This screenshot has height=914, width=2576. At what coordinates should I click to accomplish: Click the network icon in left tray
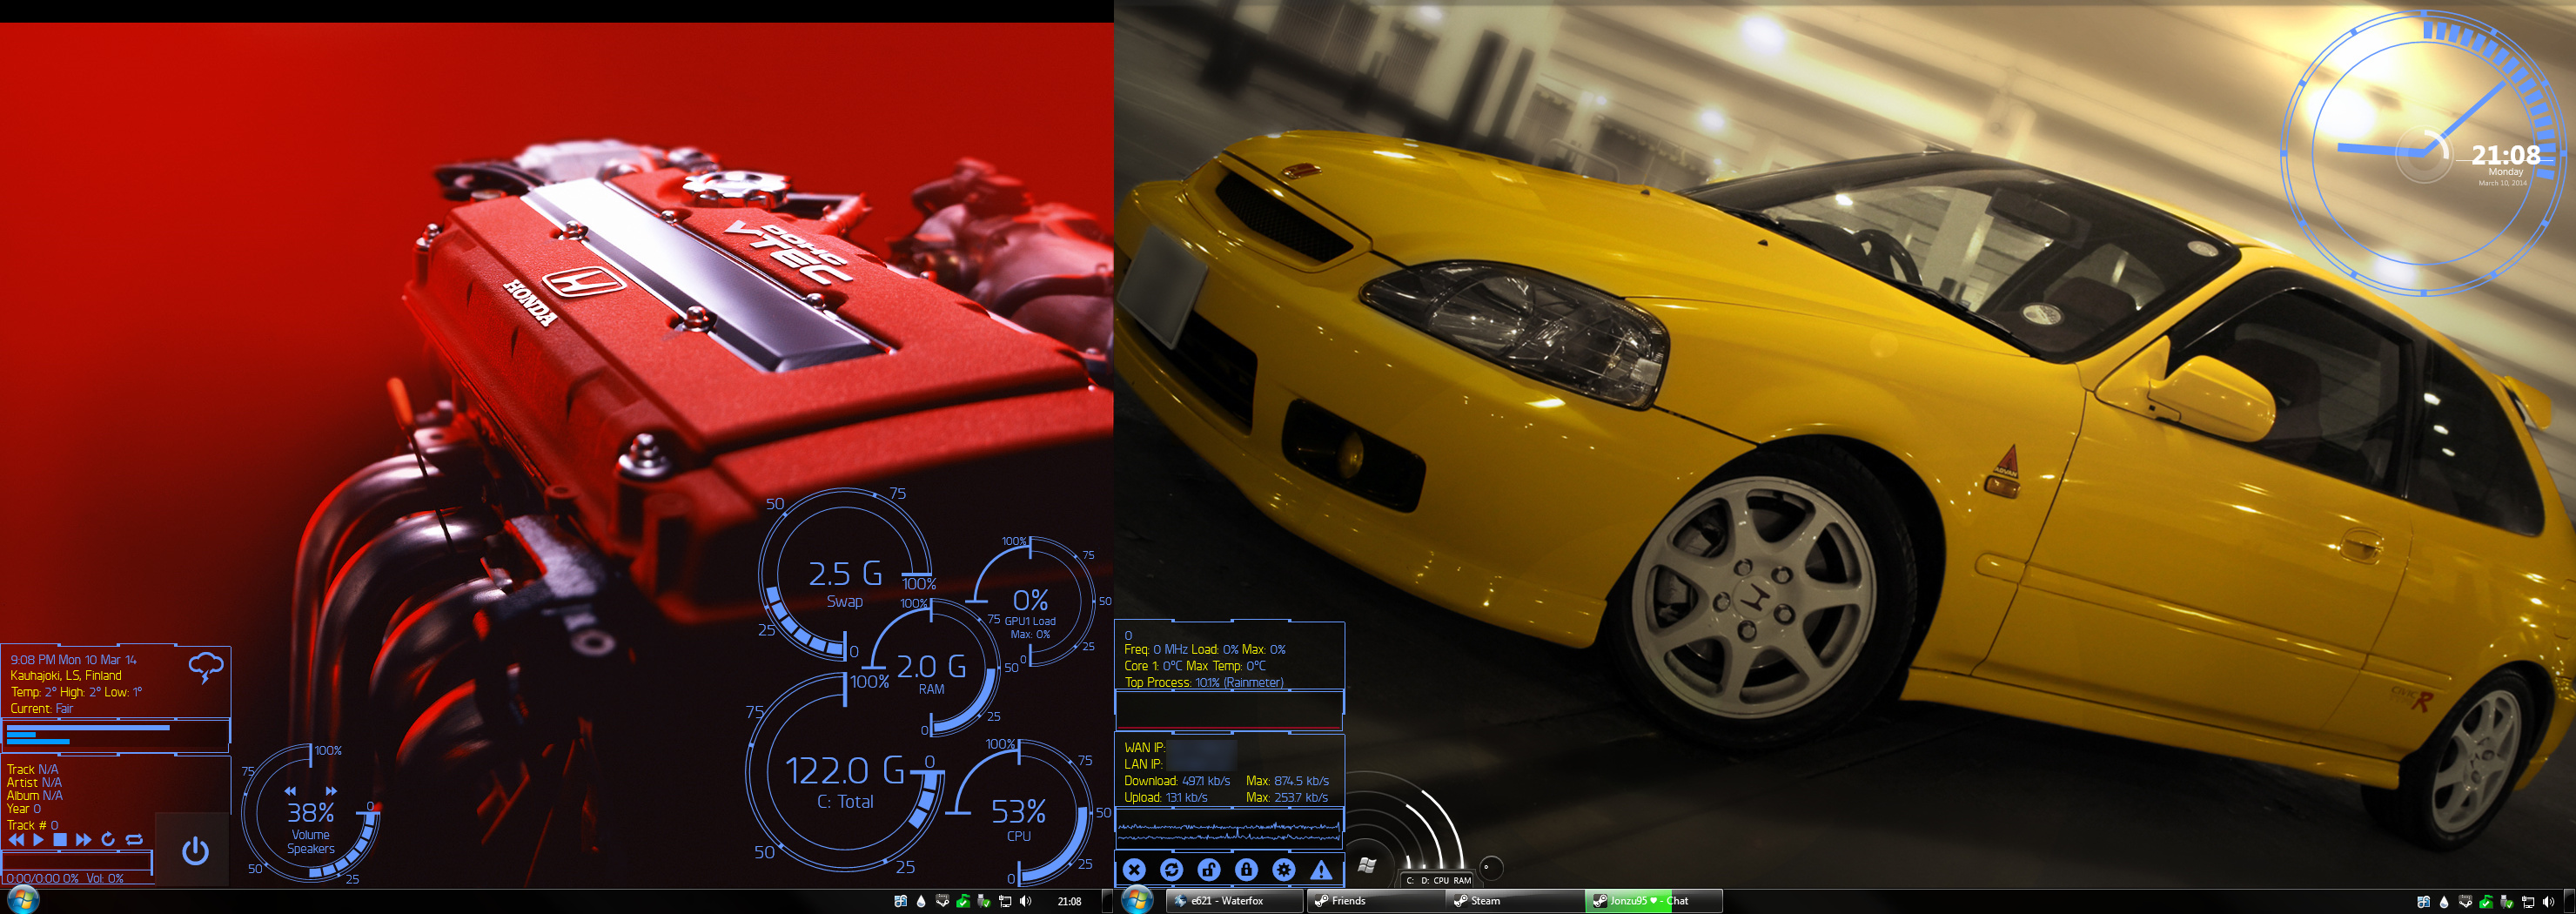(x=1005, y=901)
